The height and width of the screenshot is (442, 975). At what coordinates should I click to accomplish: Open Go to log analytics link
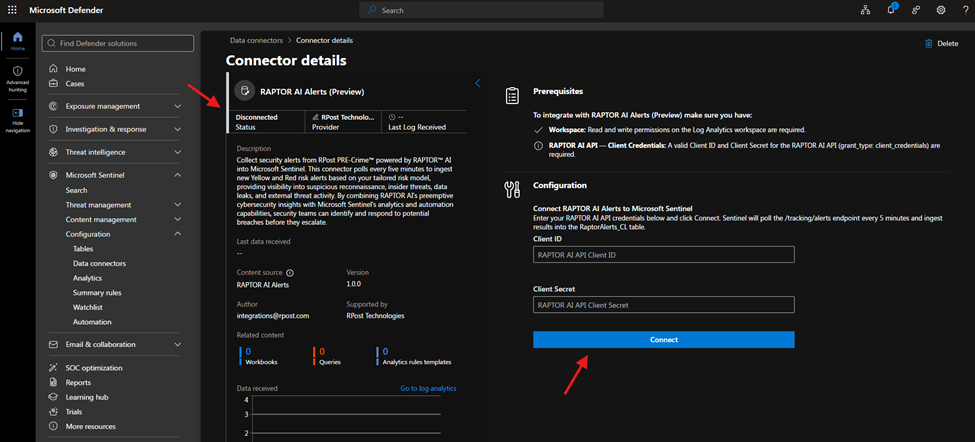(428, 389)
